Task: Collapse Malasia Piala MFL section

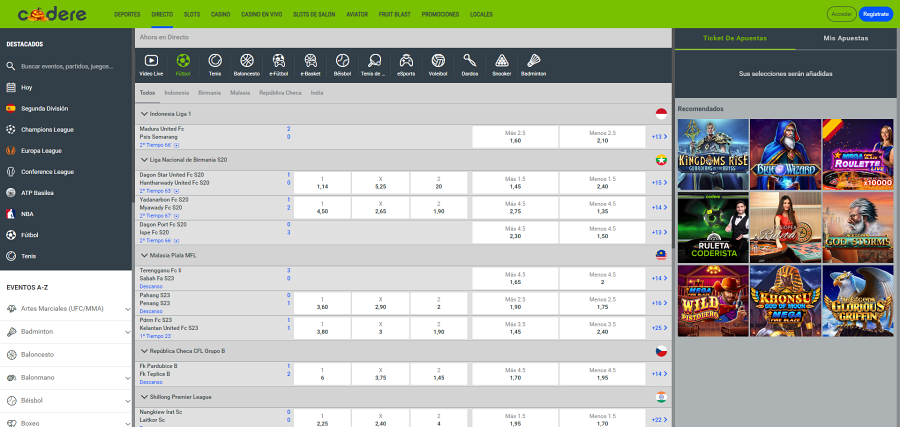Action: [x=144, y=255]
